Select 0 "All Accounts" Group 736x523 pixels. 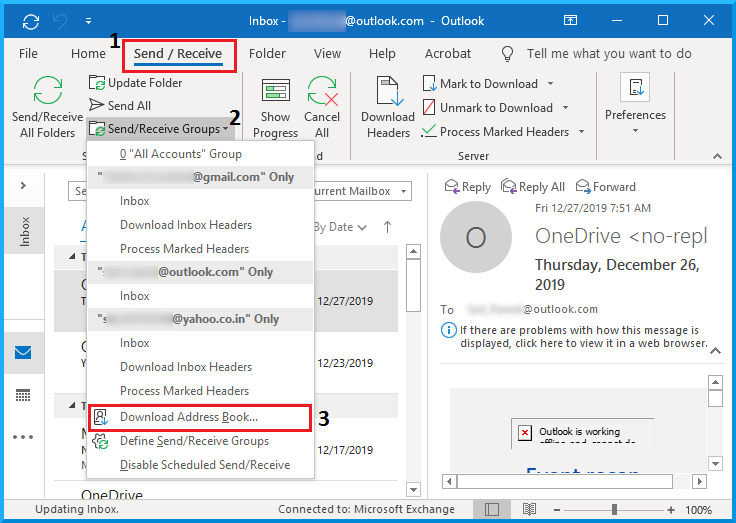tap(200, 154)
